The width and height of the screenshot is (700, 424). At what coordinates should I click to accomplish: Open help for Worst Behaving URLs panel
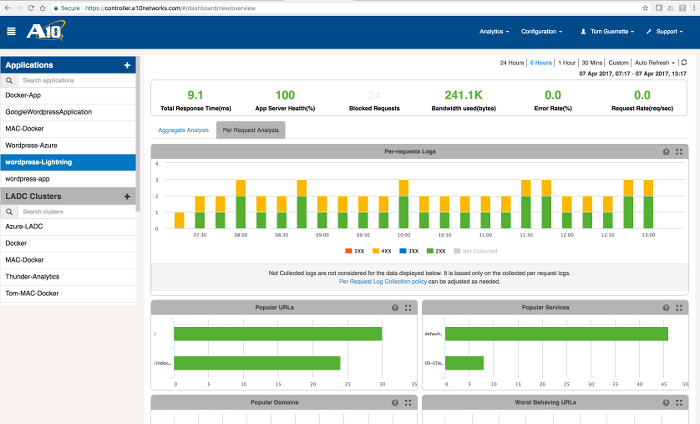(666, 403)
